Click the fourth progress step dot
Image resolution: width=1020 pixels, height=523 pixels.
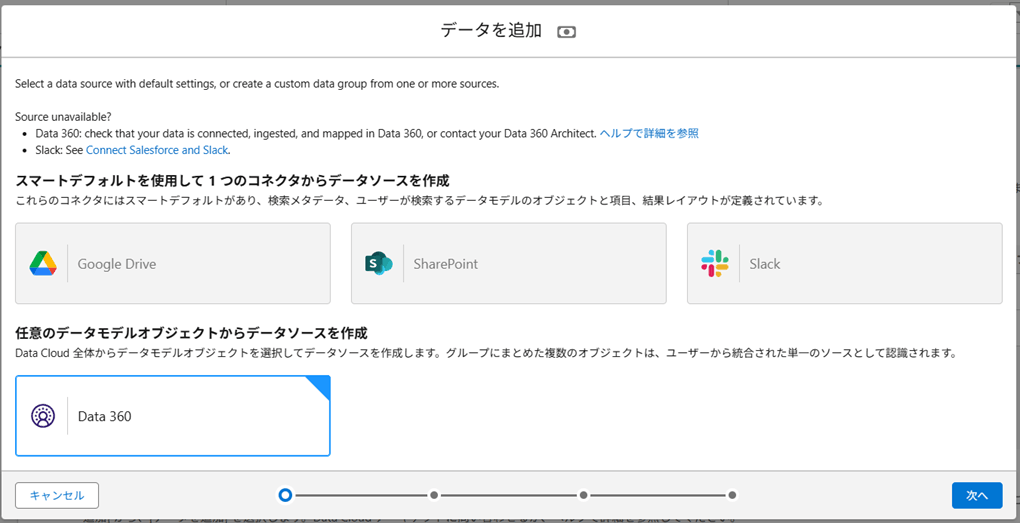[x=732, y=495]
